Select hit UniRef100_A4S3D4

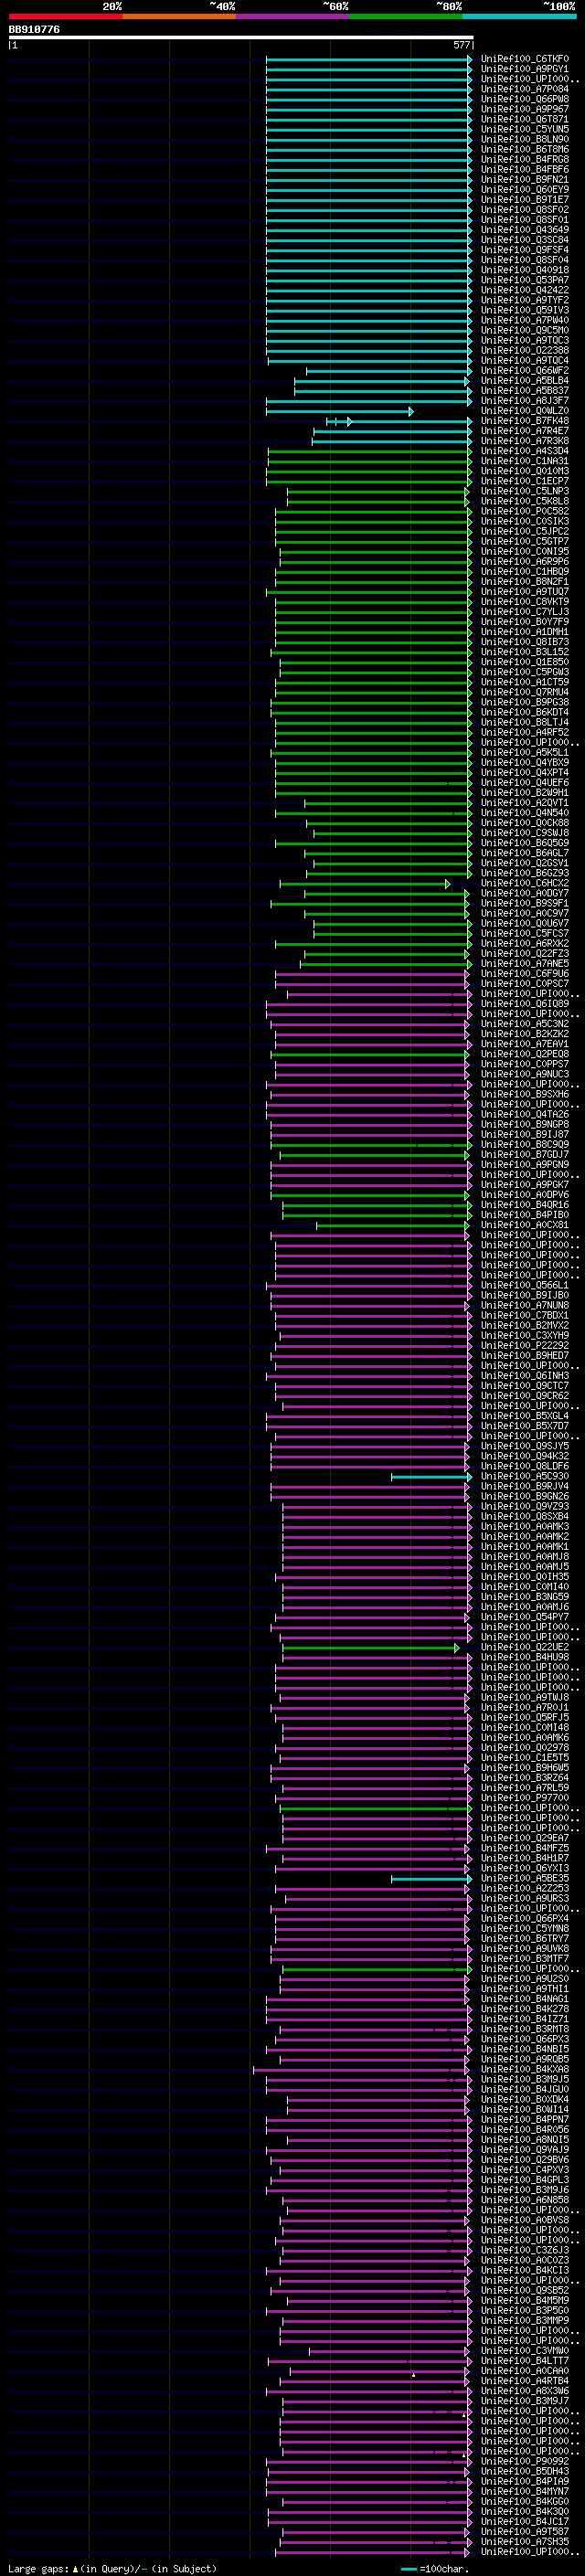pos(524,451)
